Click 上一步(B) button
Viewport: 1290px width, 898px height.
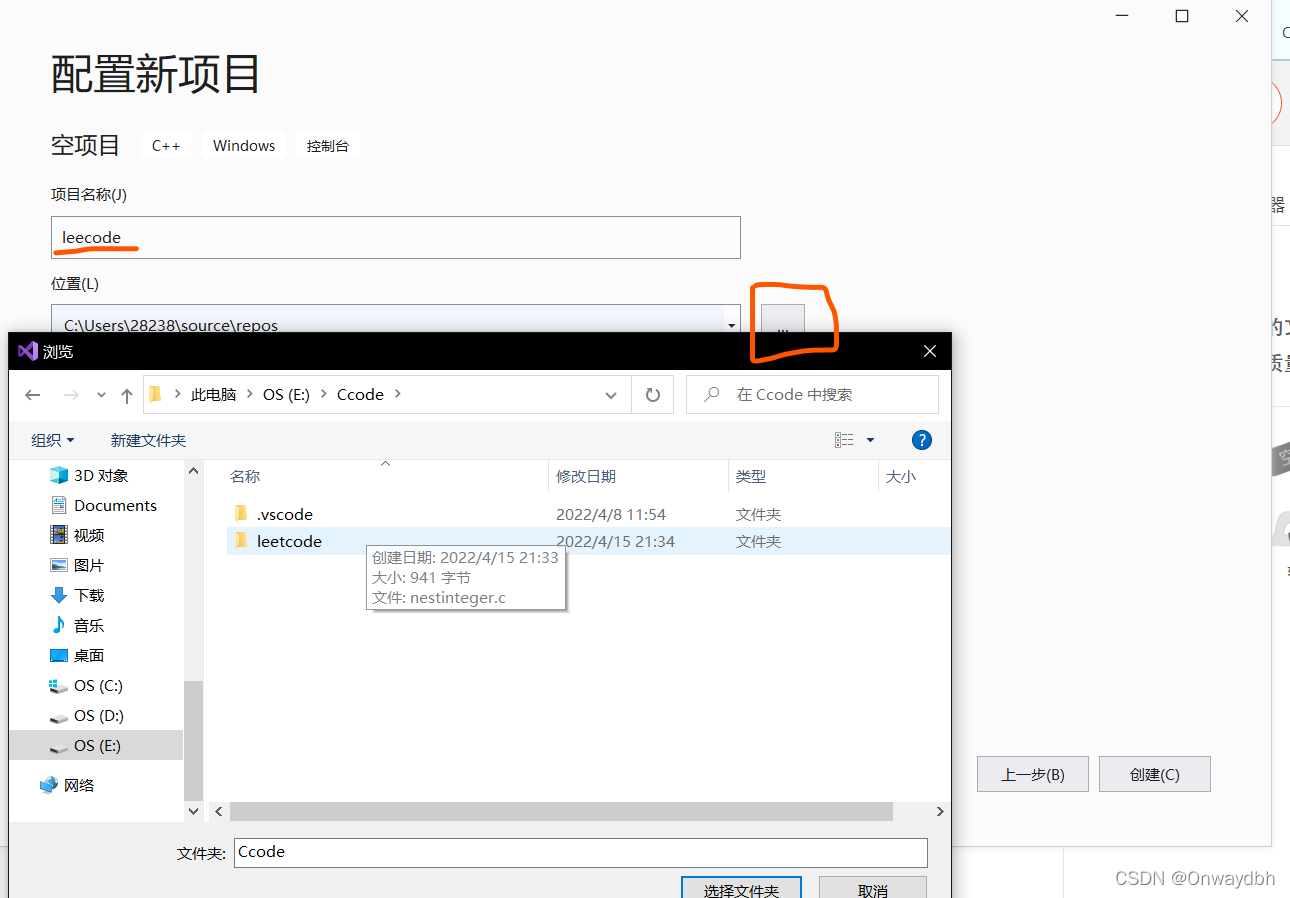[x=1033, y=774]
